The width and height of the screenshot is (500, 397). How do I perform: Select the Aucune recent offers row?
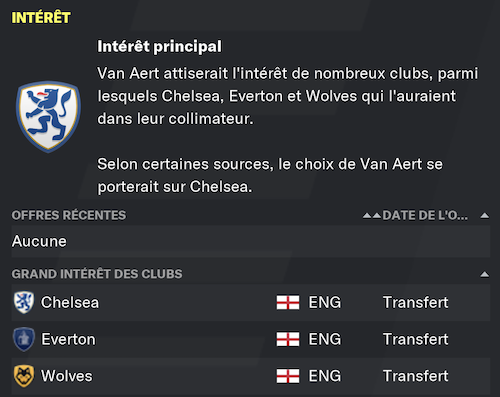point(251,241)
